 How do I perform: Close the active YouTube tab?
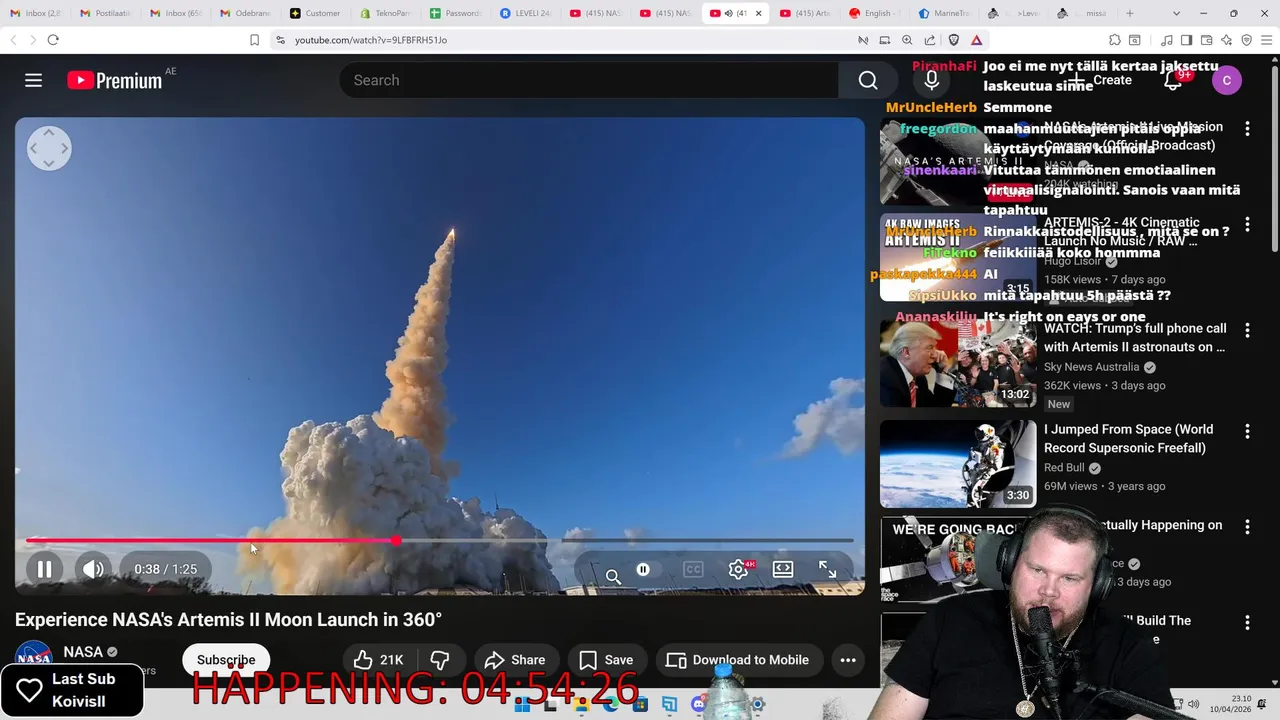(758, 13)
